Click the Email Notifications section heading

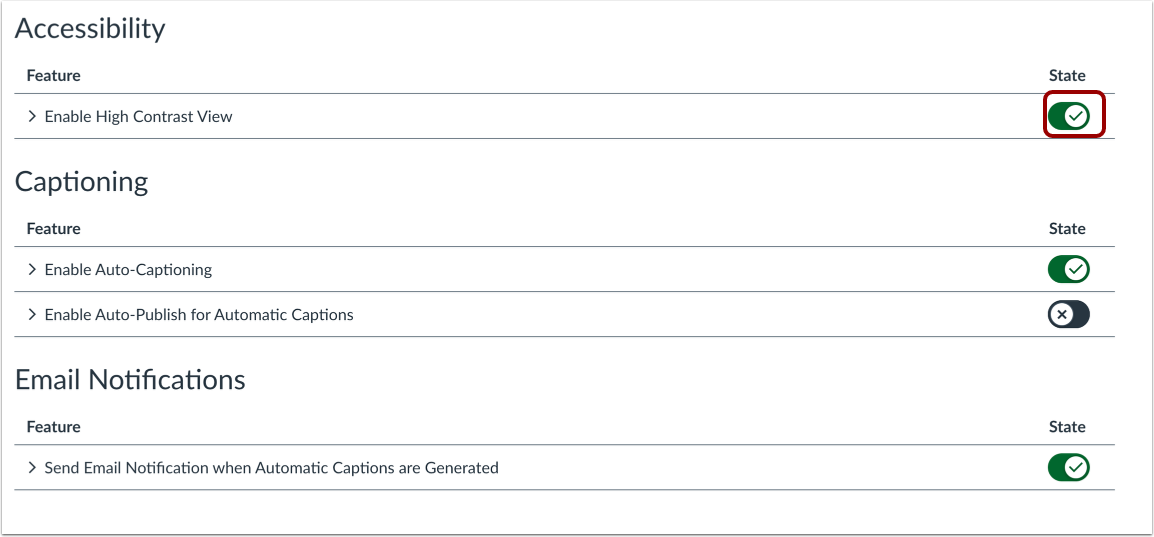(x=130, y=380)
